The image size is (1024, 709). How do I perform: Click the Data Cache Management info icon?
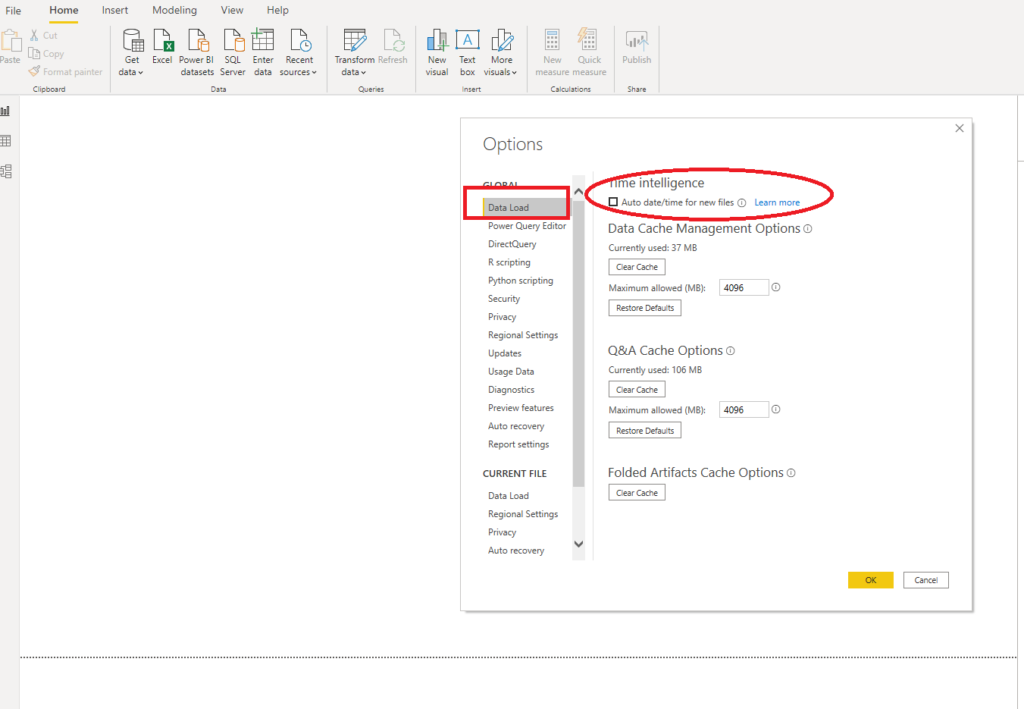click(x=808, y=229)
